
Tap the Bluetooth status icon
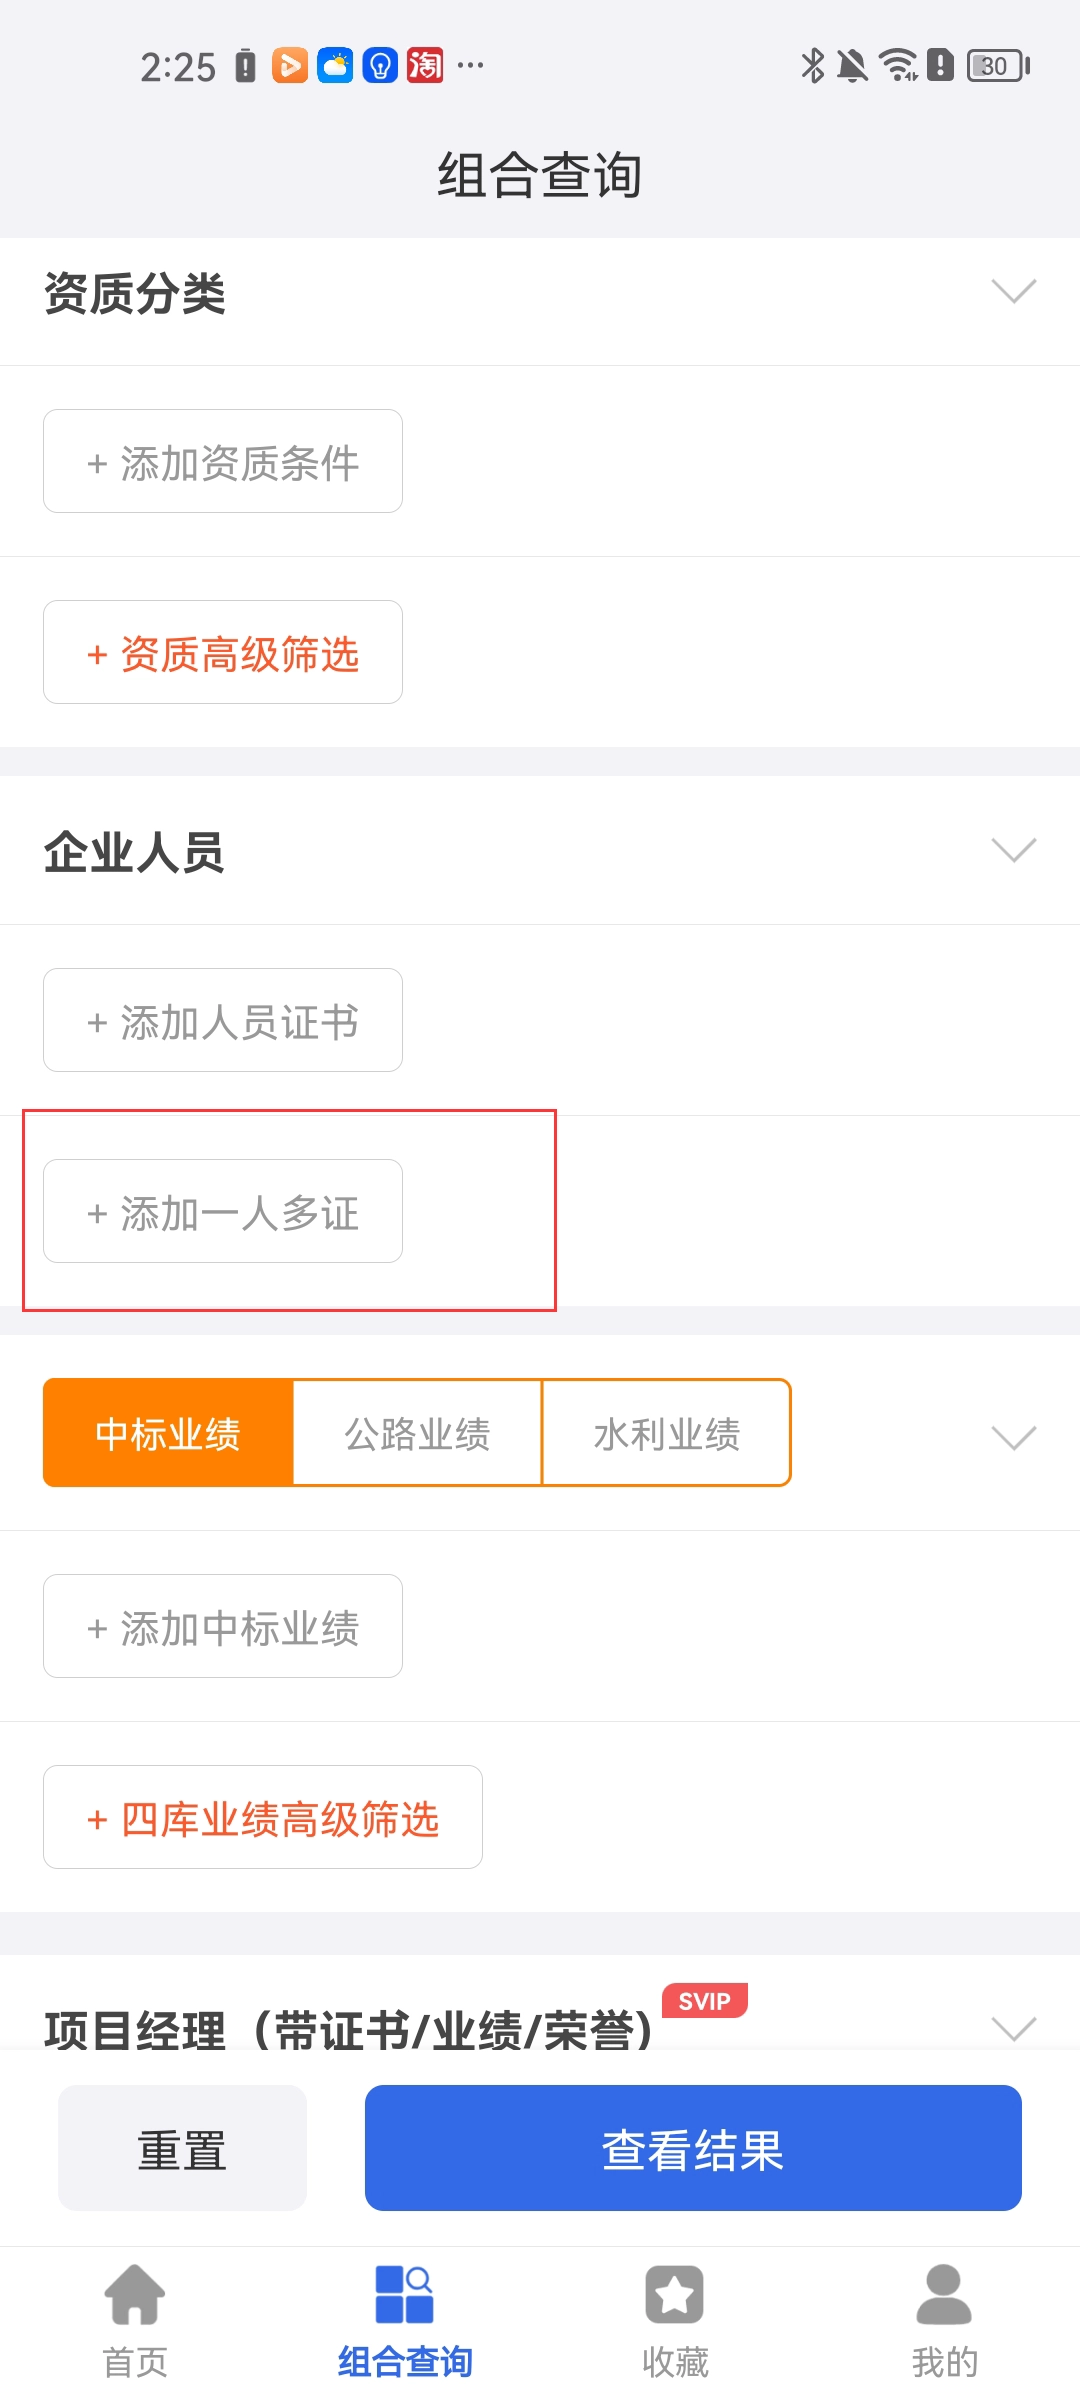point(812,66)
